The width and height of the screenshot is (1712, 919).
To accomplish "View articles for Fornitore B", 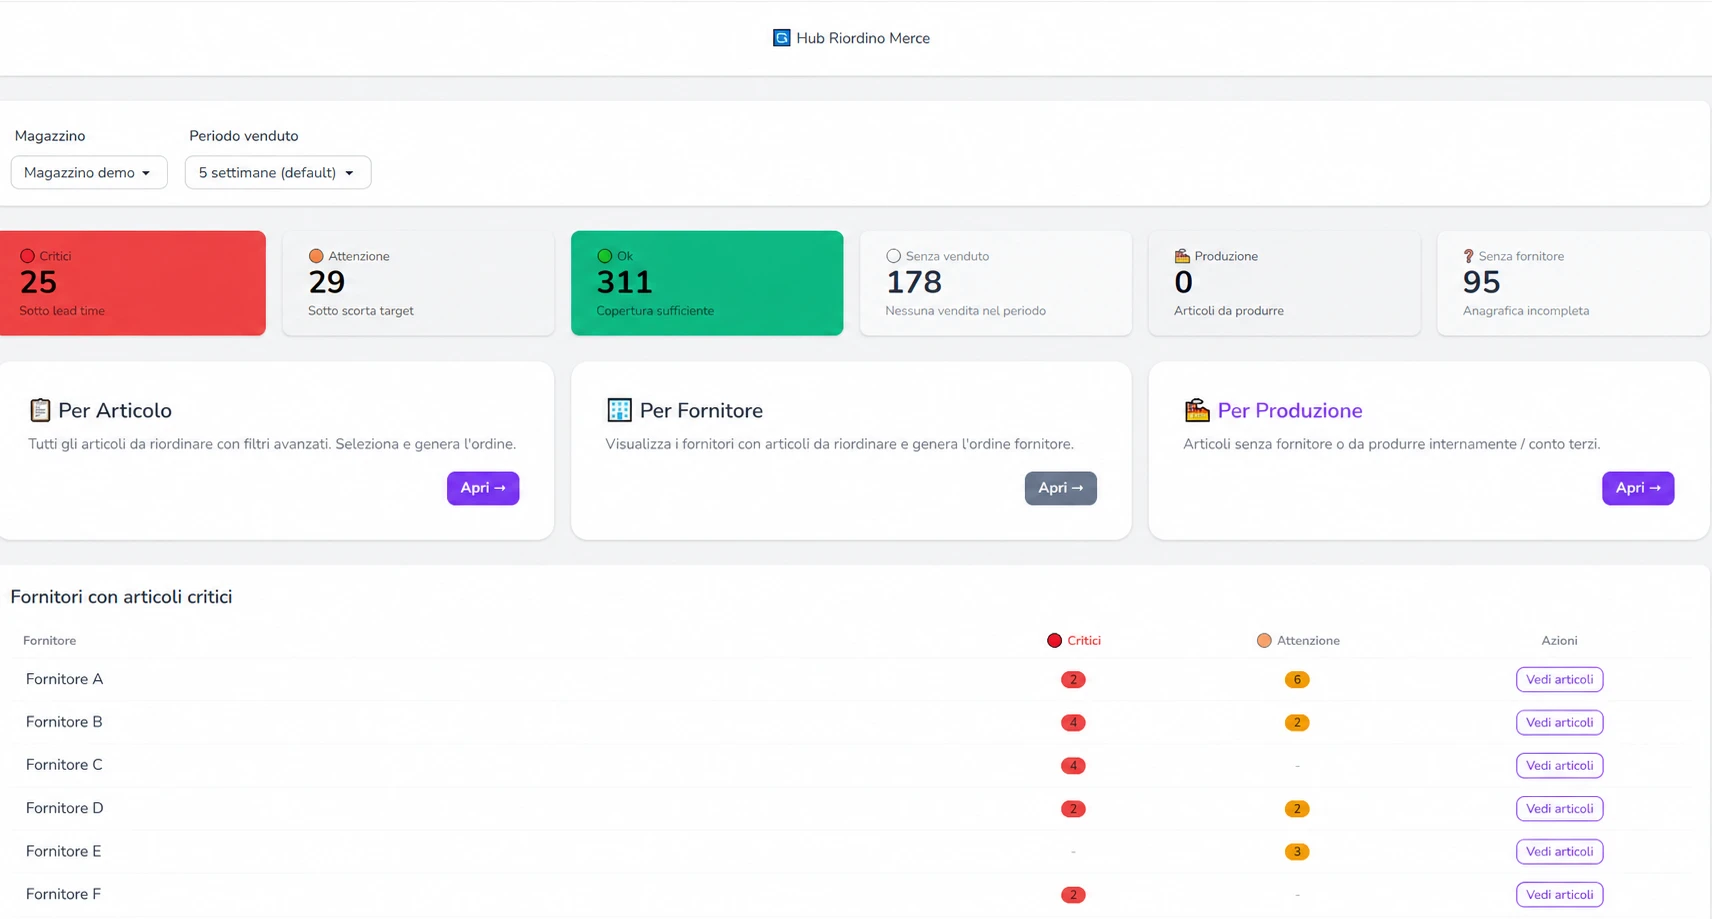I will pyautogui.click(x=1559, y=723).
